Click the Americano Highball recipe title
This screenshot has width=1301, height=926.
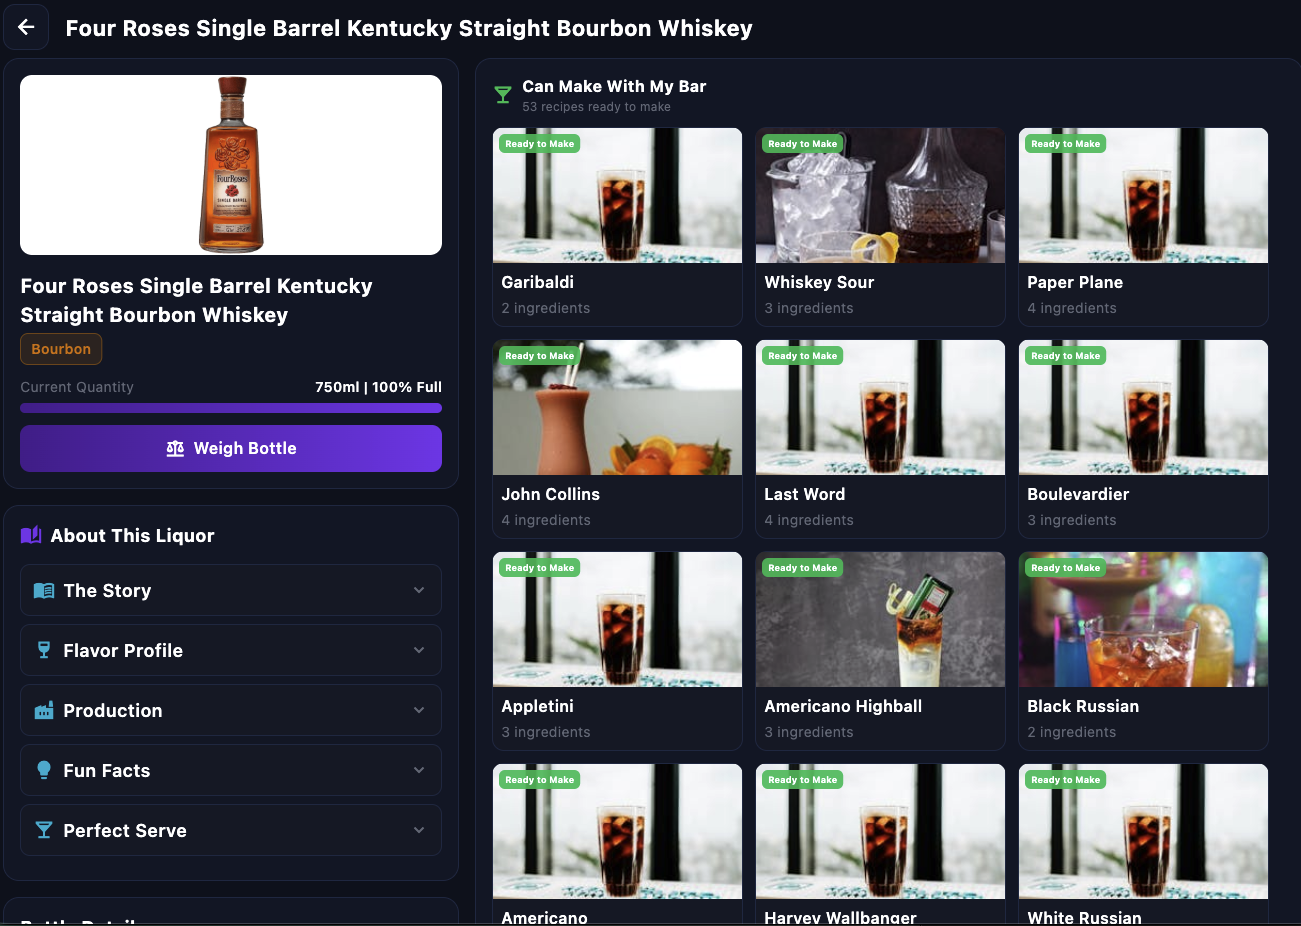pos(843,706)
